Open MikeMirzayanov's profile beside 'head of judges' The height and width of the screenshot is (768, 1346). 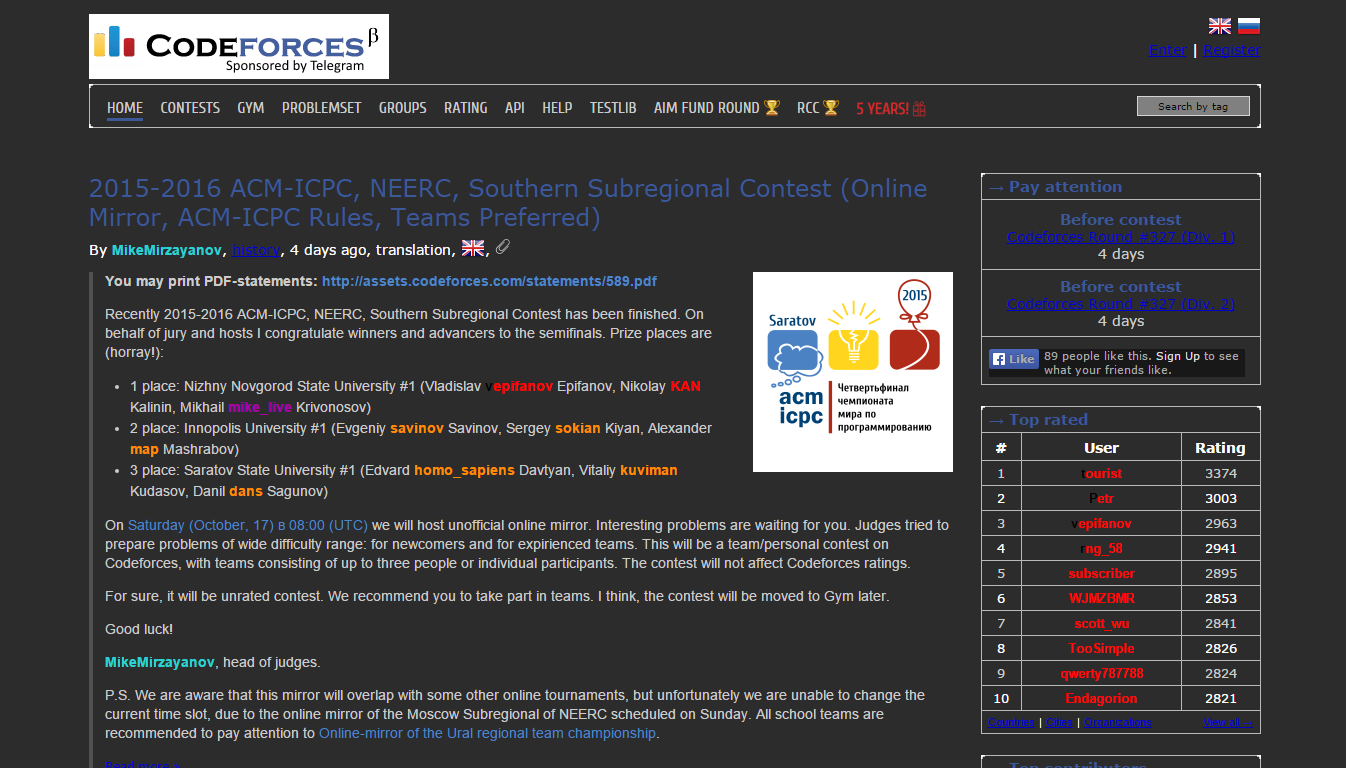160,662
